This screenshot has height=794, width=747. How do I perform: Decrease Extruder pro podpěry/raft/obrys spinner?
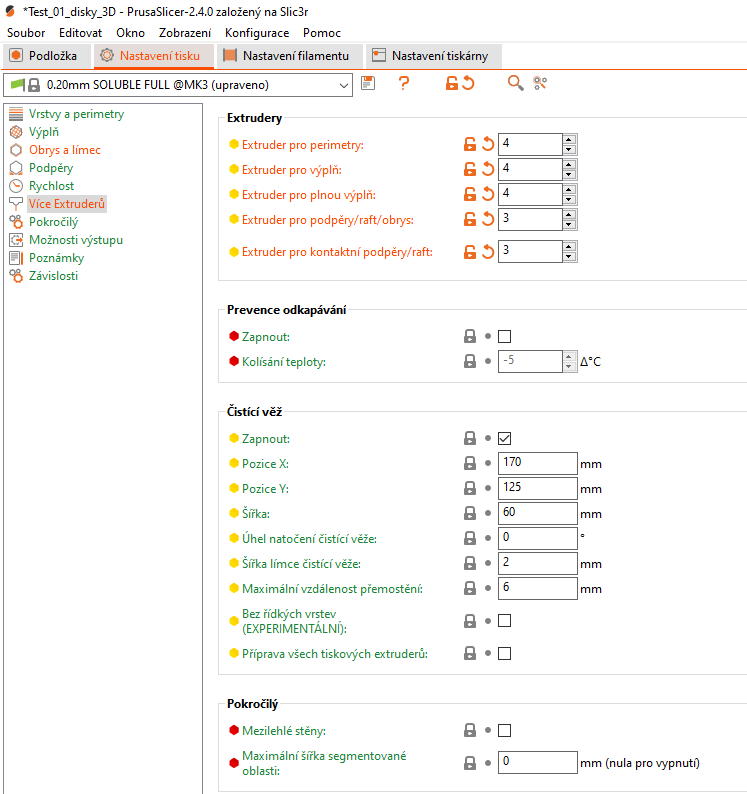(x=569, y=225)
